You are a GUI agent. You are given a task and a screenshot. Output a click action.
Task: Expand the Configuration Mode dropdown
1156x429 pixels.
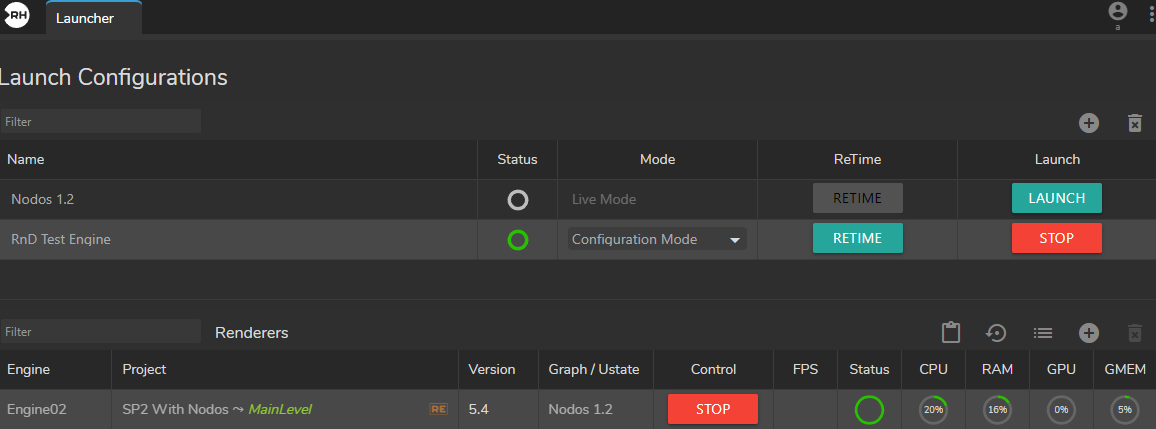[x=657, y=240]
